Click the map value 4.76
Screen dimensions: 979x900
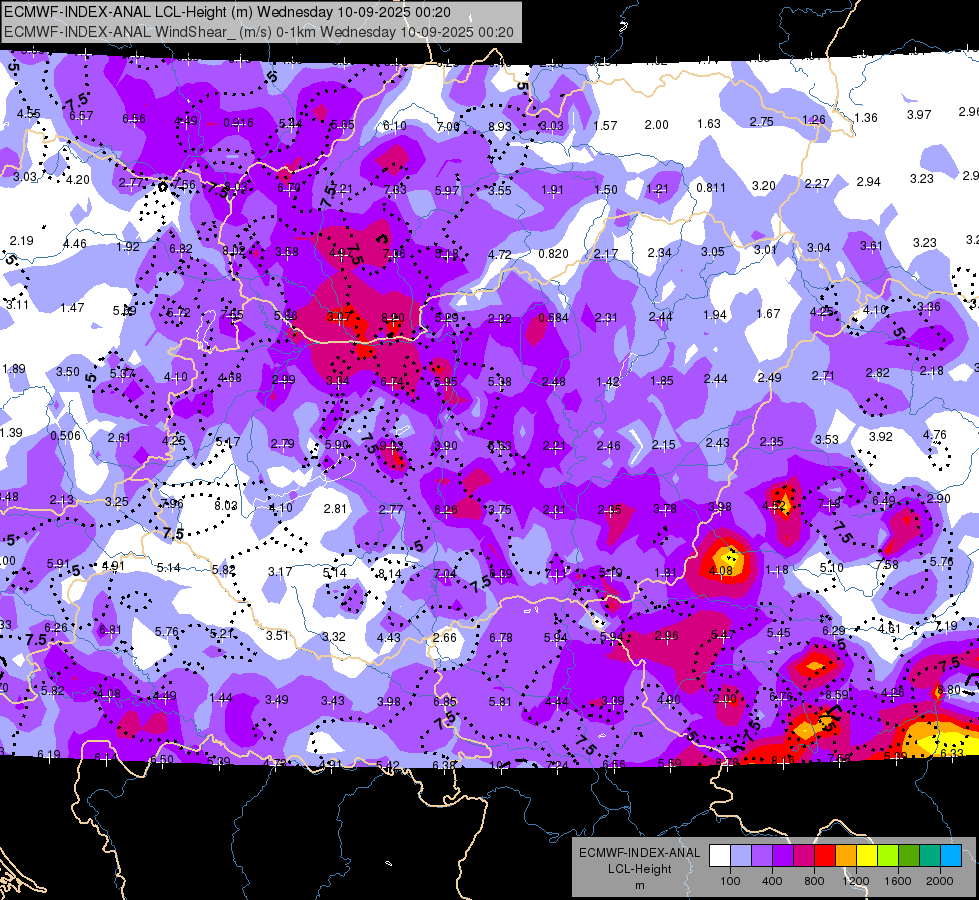pyautogui.click(x=935, y=435)
